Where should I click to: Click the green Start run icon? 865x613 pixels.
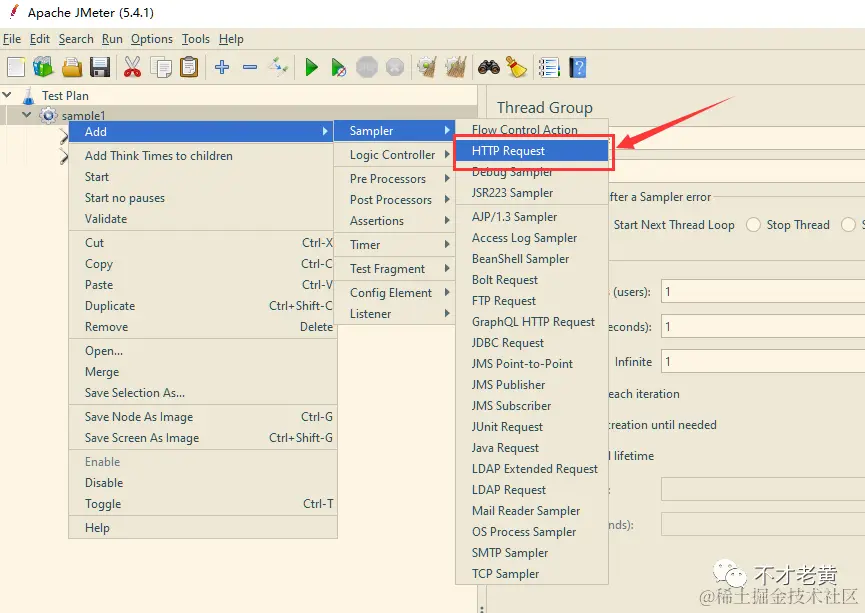click(x=311, y=67)
